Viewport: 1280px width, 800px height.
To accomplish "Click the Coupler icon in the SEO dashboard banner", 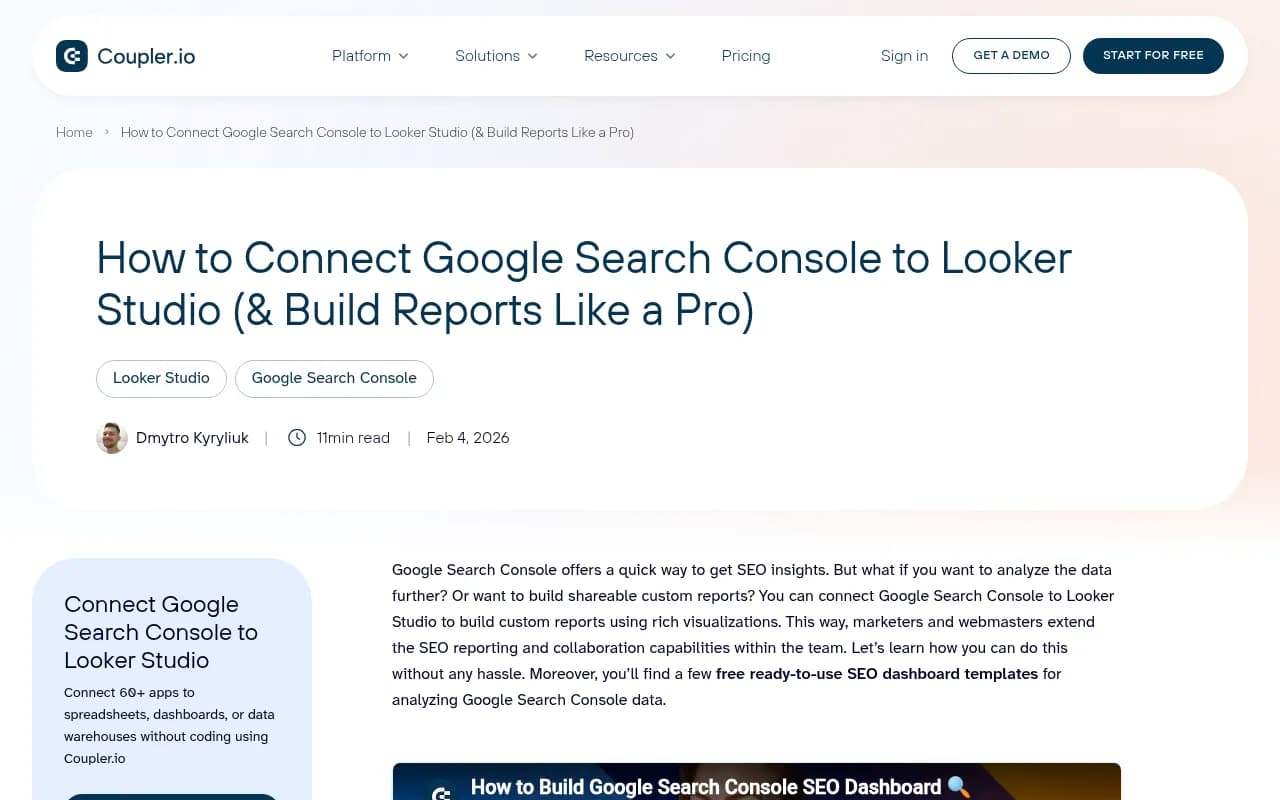I will (x=440, y=793).
